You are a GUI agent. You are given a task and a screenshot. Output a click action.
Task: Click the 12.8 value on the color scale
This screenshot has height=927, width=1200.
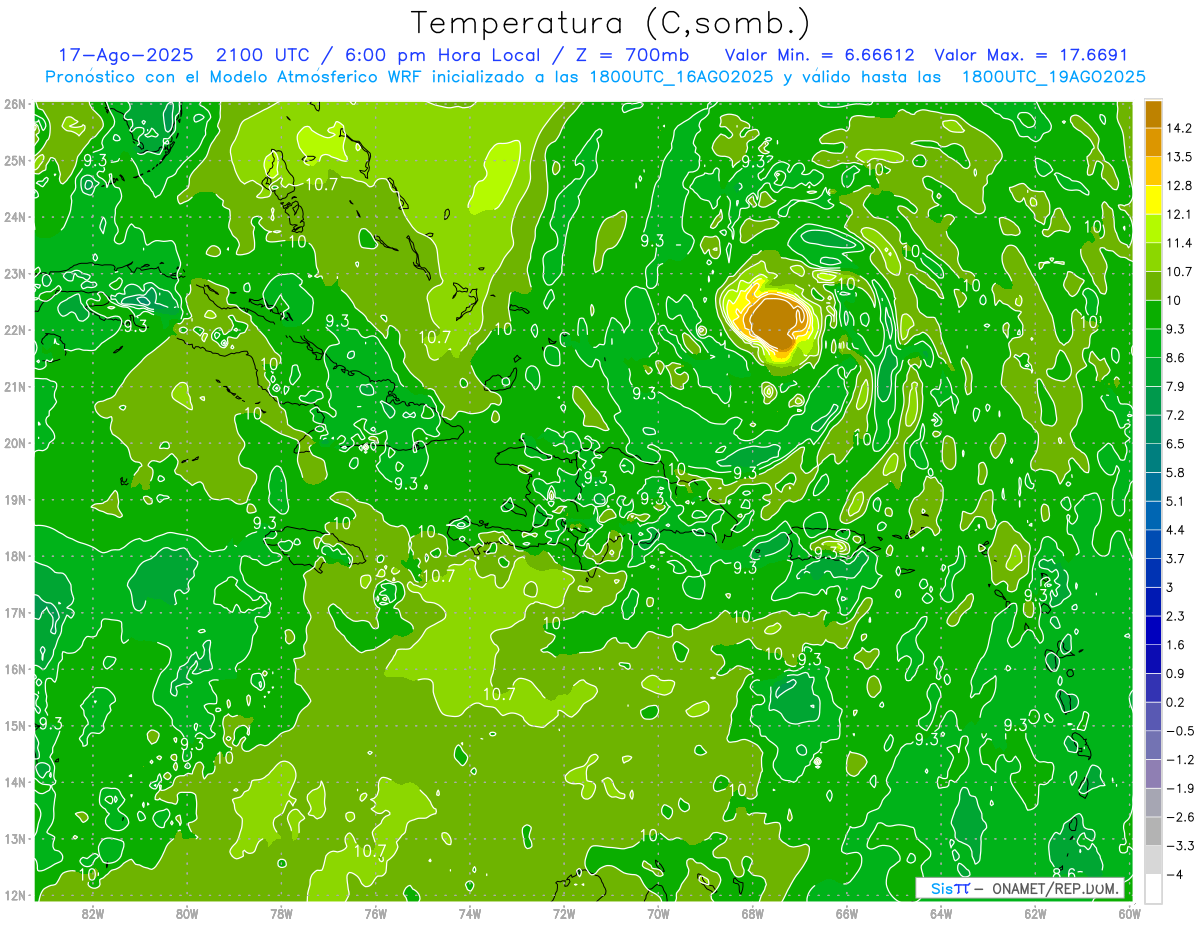click(1179, 186)
